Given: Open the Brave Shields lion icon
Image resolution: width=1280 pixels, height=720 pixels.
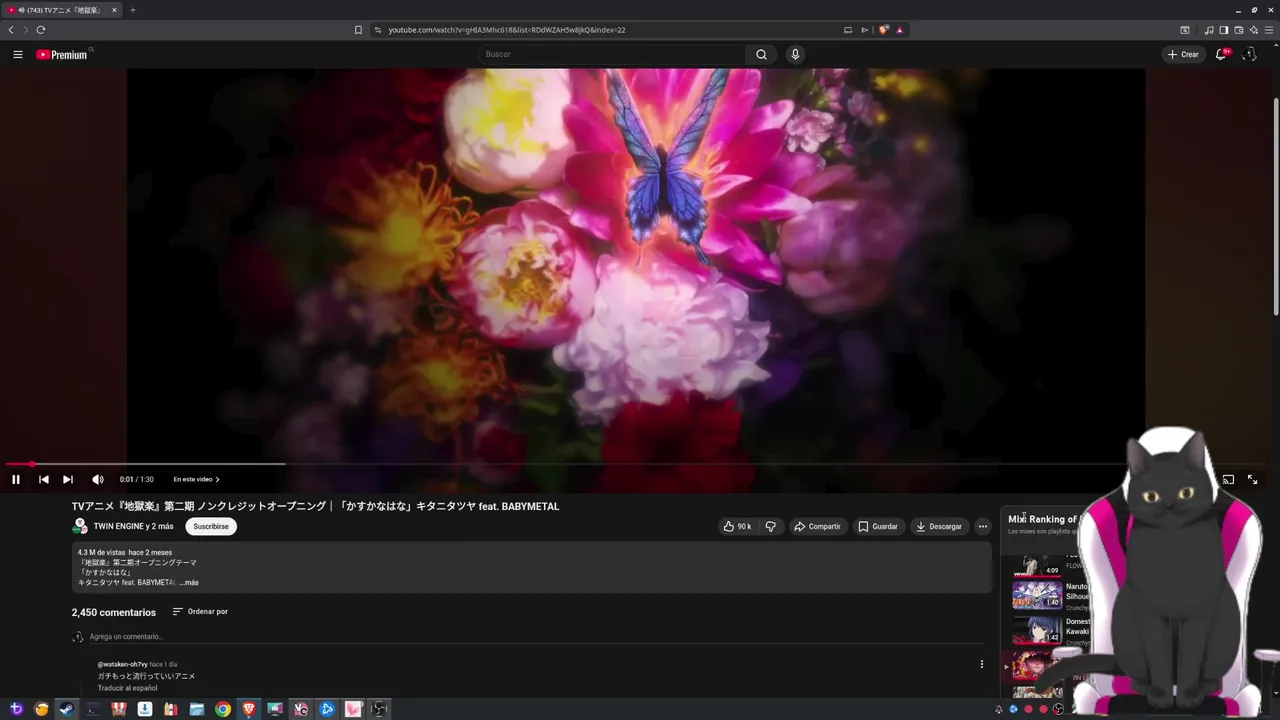Looking at the screenshot, I should point(884,30).
